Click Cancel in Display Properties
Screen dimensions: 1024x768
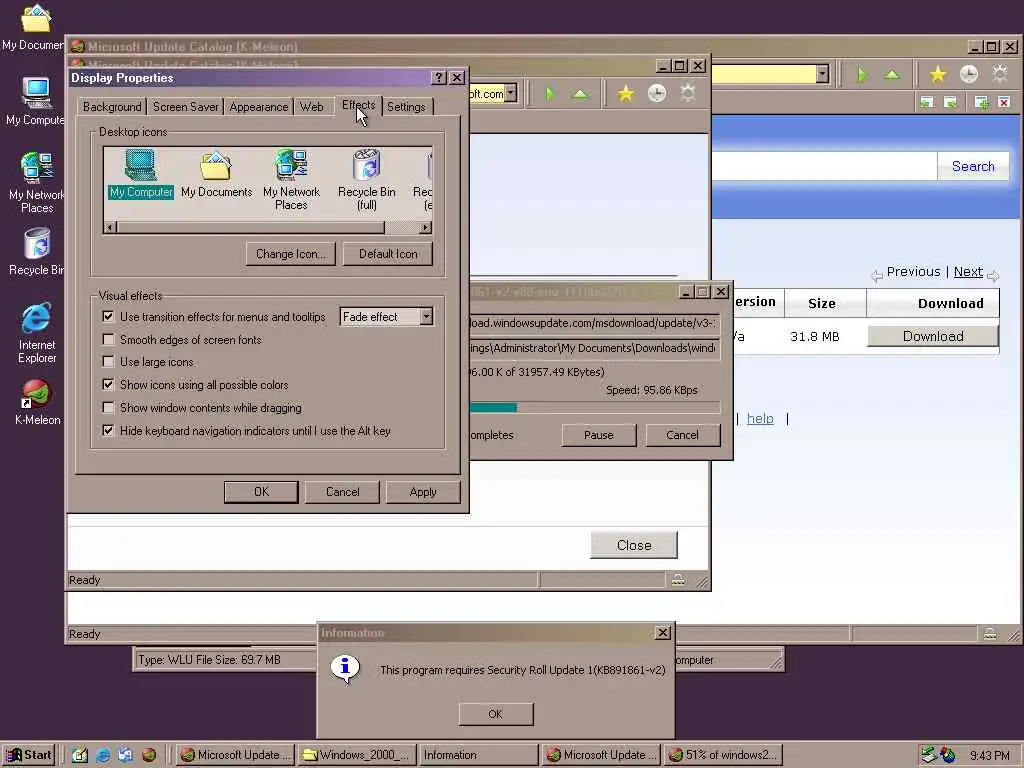[342, 492]
